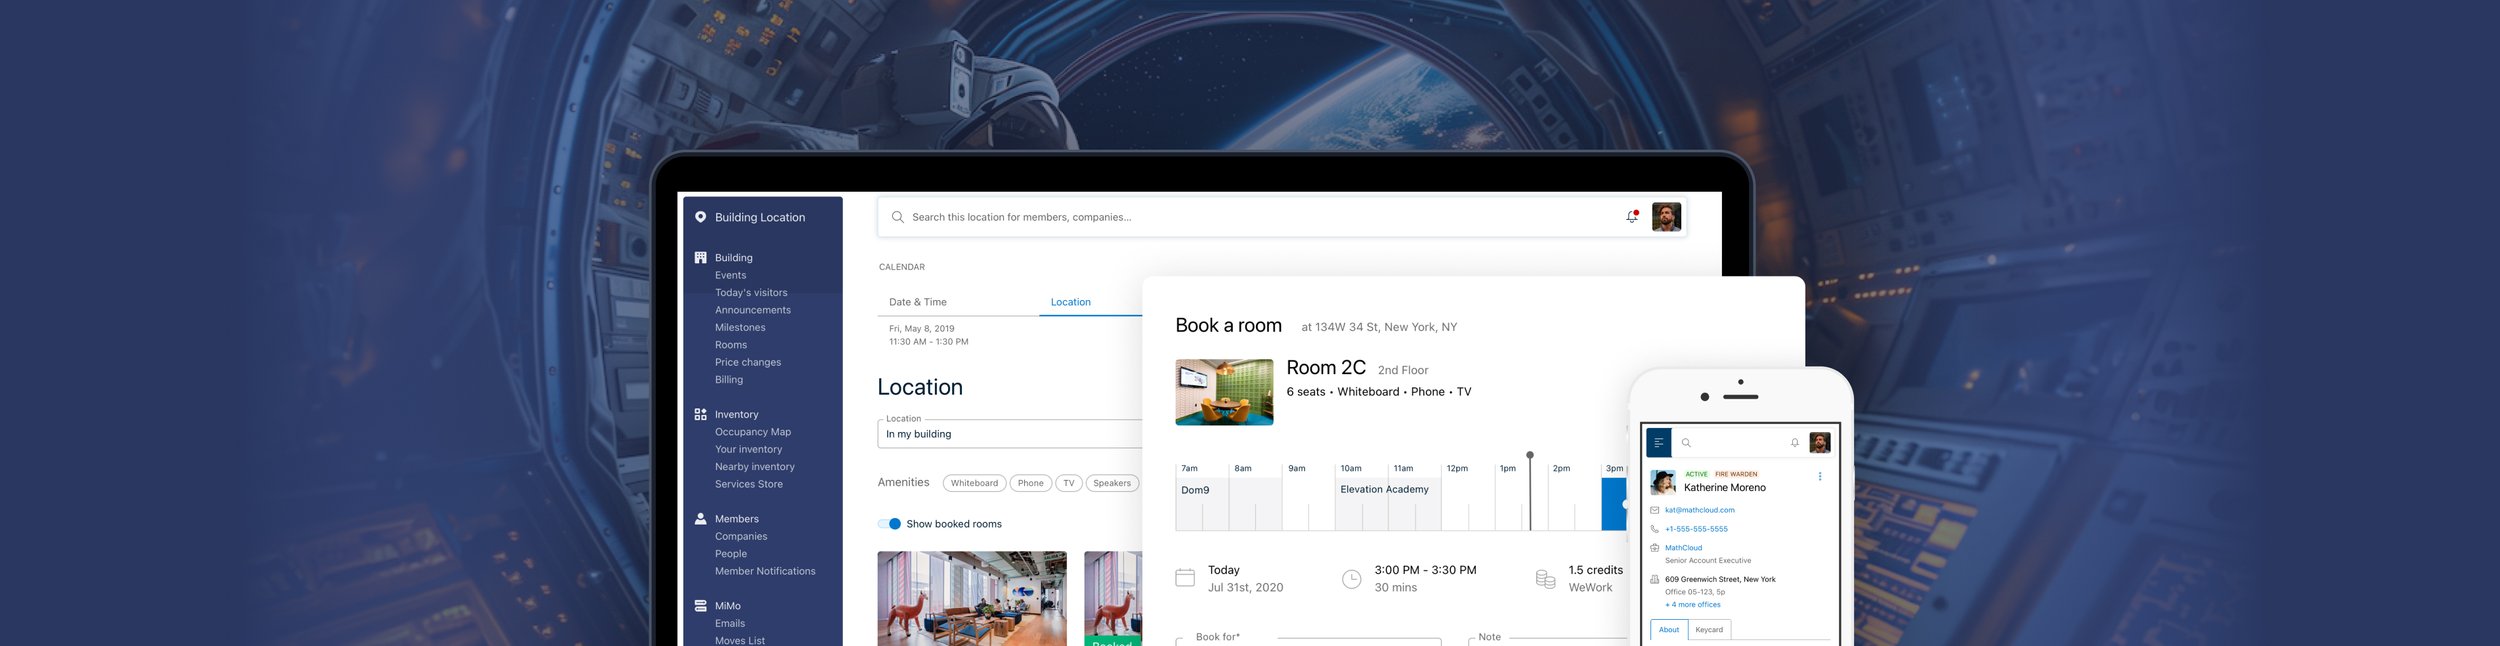Click the Inventory grid icon in sidebar
This screenshot has width=2500, height=646.
(x=700, y=414)
